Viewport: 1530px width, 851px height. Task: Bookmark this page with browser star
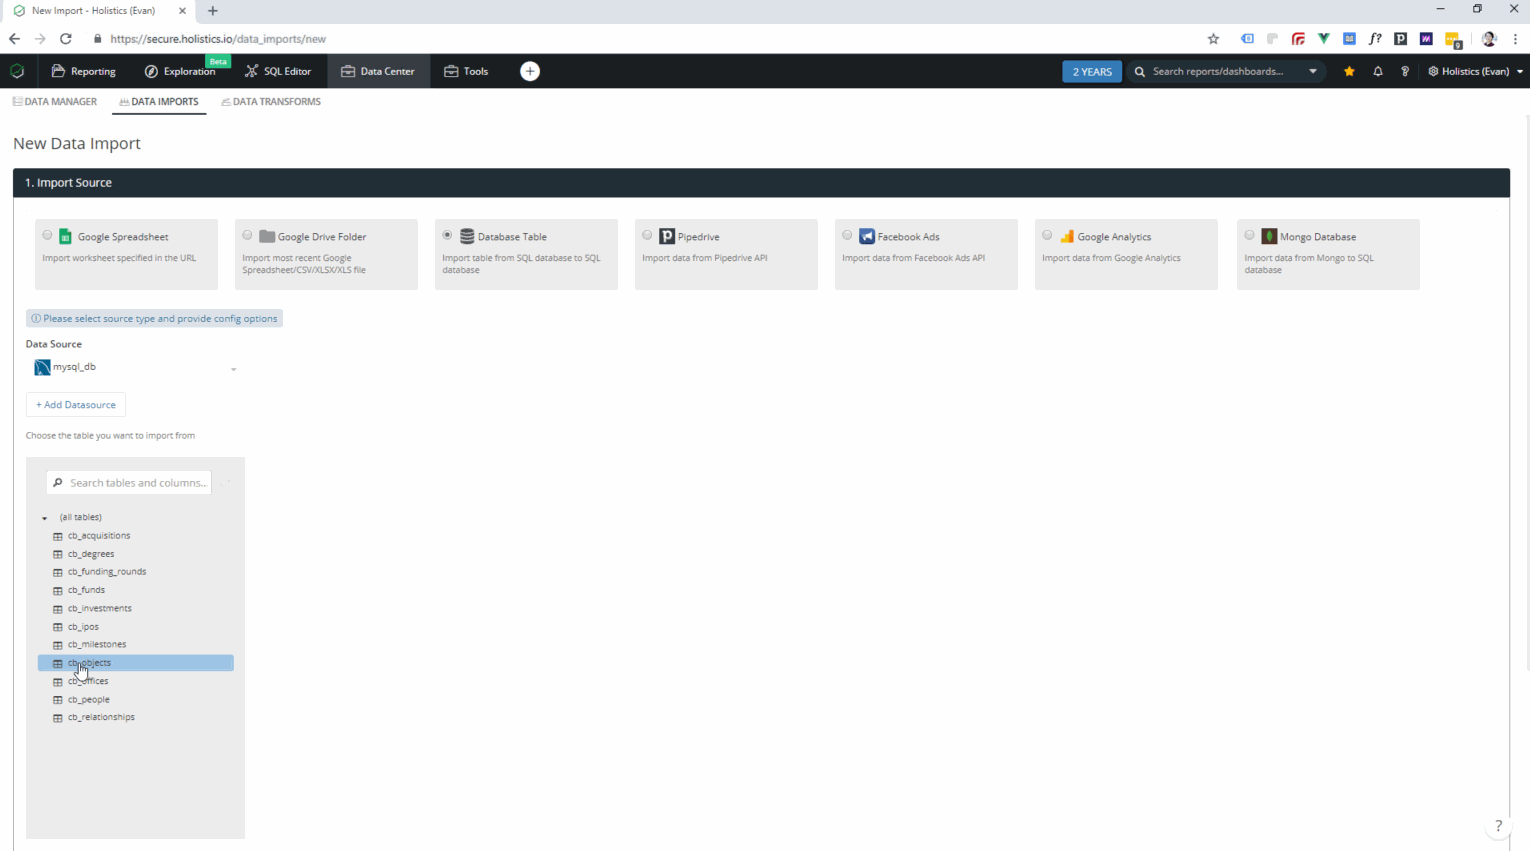[1213, 39]
